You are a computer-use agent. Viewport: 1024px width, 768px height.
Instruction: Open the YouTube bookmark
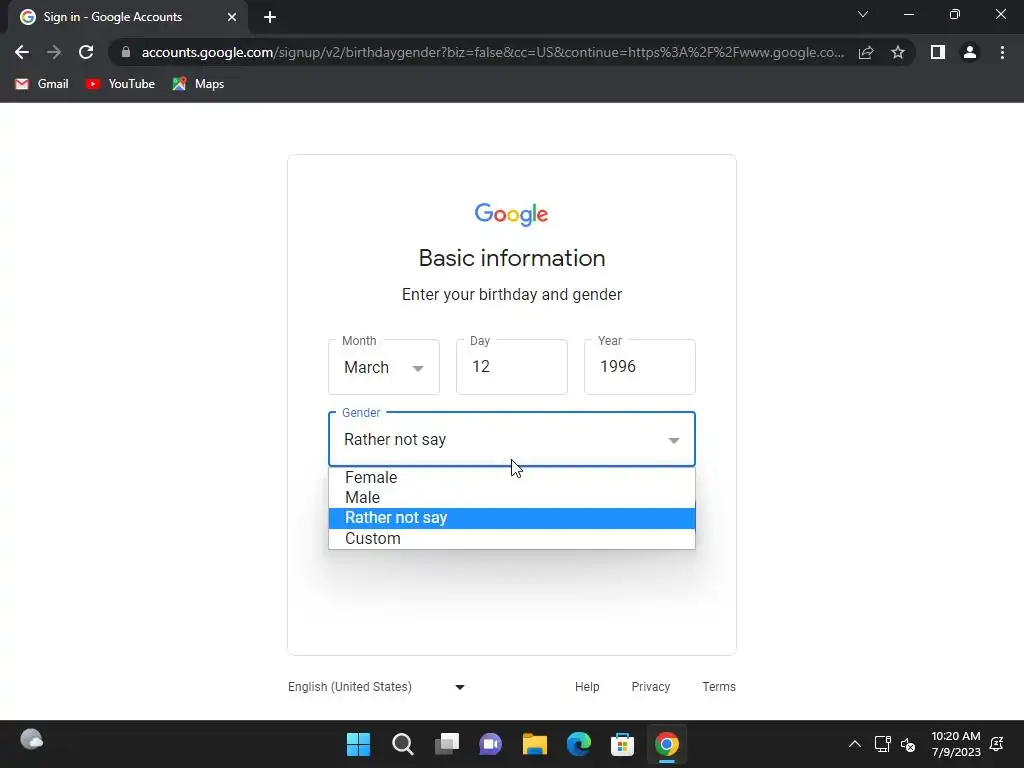click(x=120, y=84)
